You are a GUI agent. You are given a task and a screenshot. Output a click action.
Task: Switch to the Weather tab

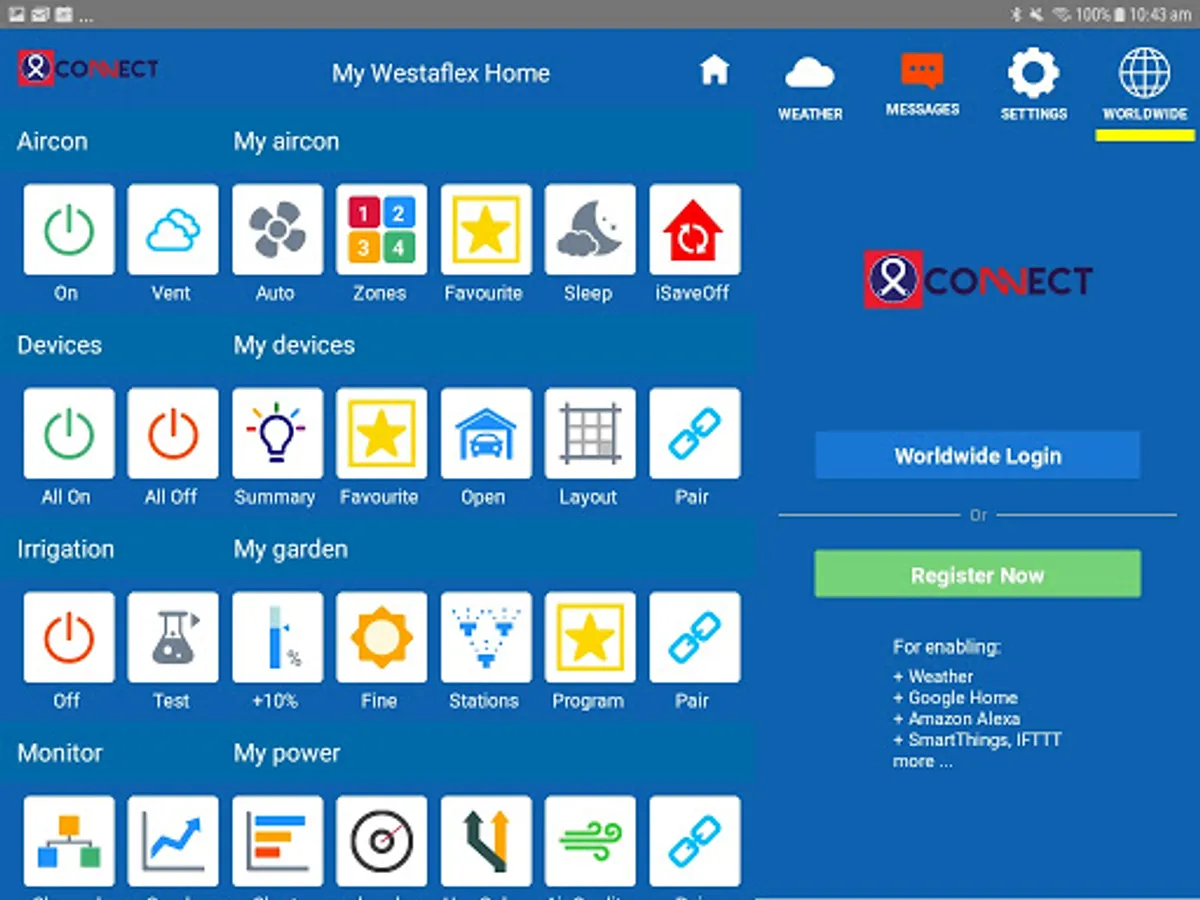(x=810, y=88)
